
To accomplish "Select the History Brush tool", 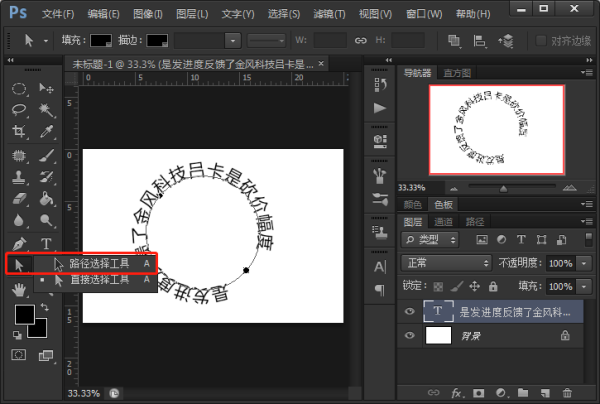I will point(46,178).
